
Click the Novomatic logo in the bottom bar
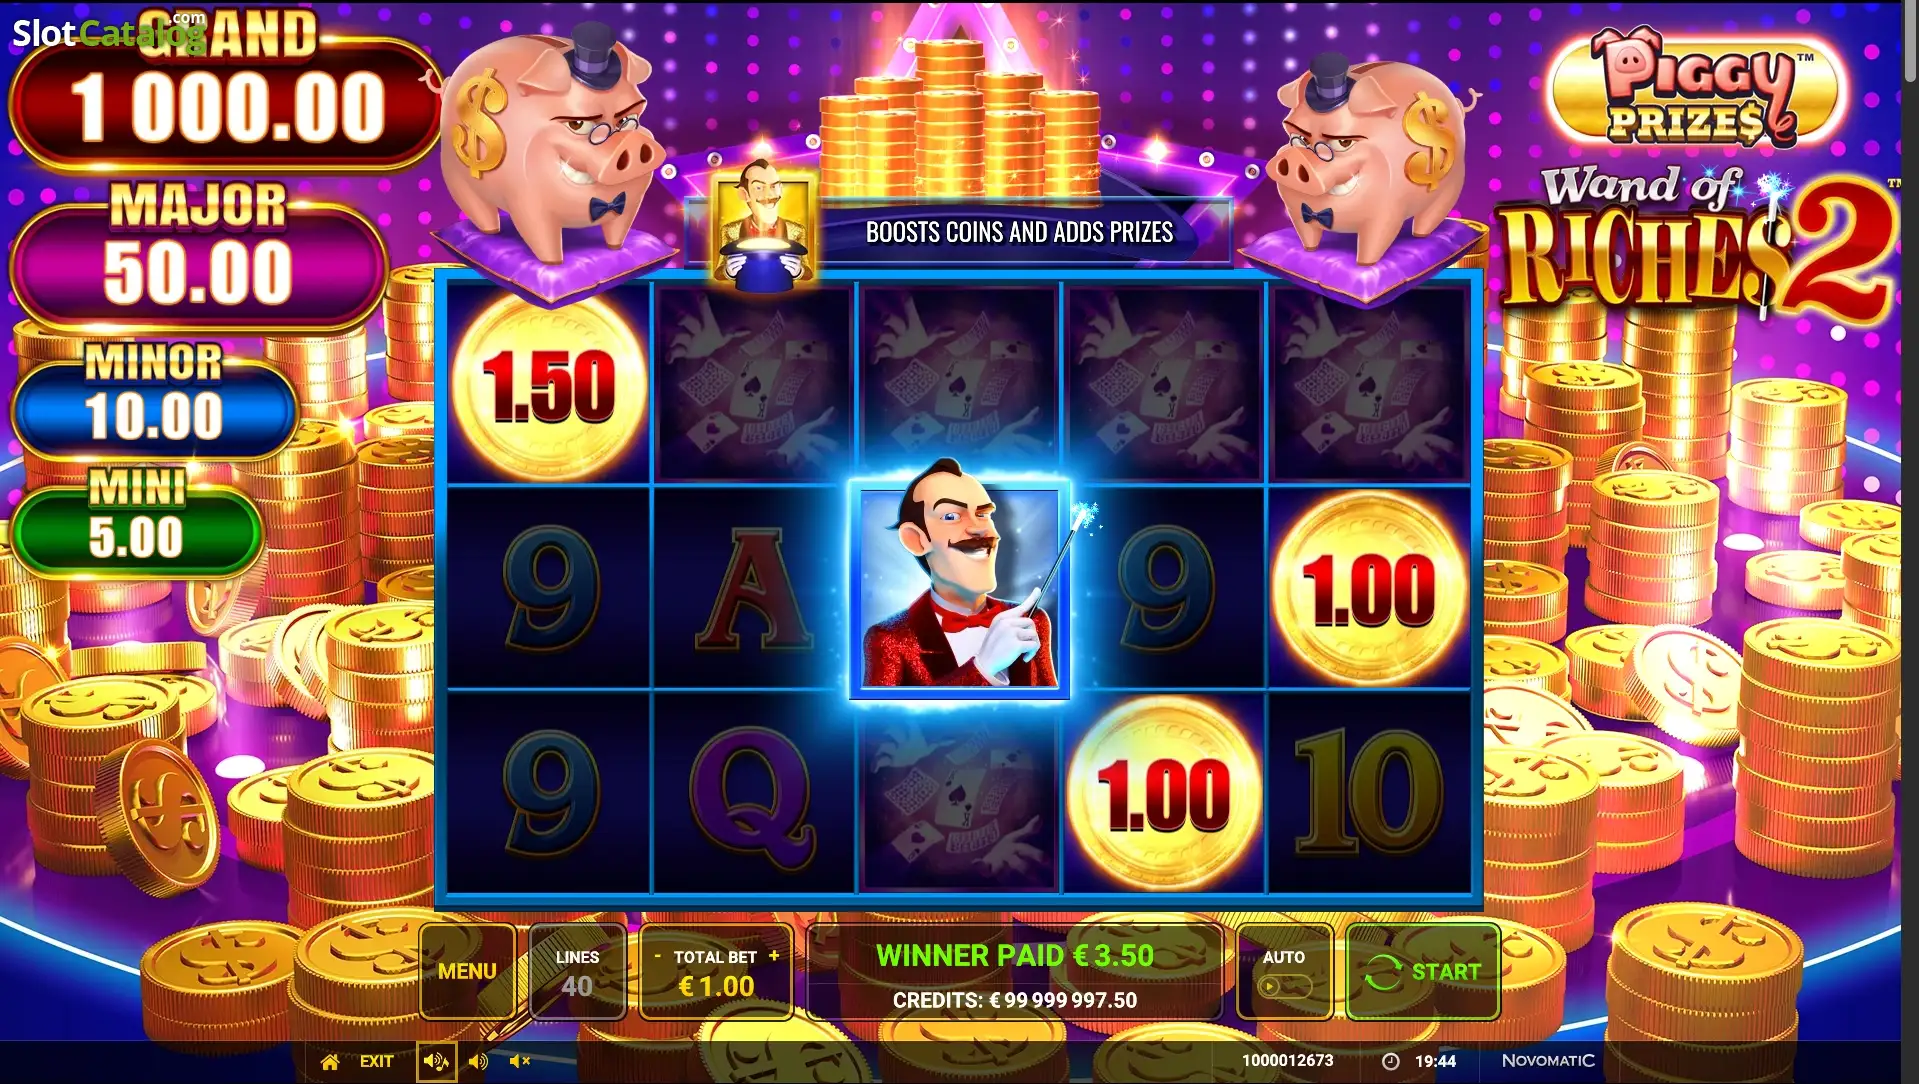1547,1060
